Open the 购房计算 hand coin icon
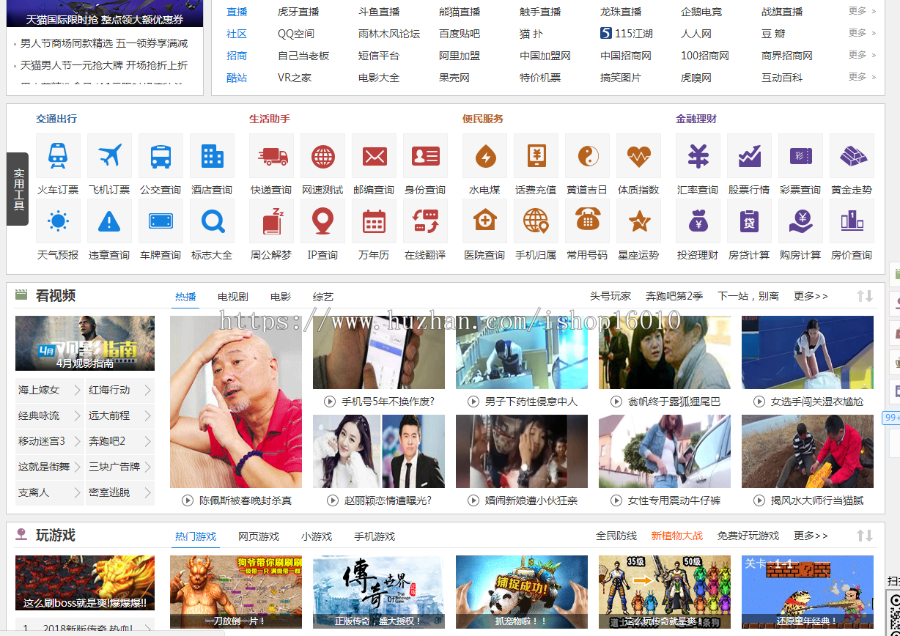Screen dimensions: 900x636 (801, 221)
